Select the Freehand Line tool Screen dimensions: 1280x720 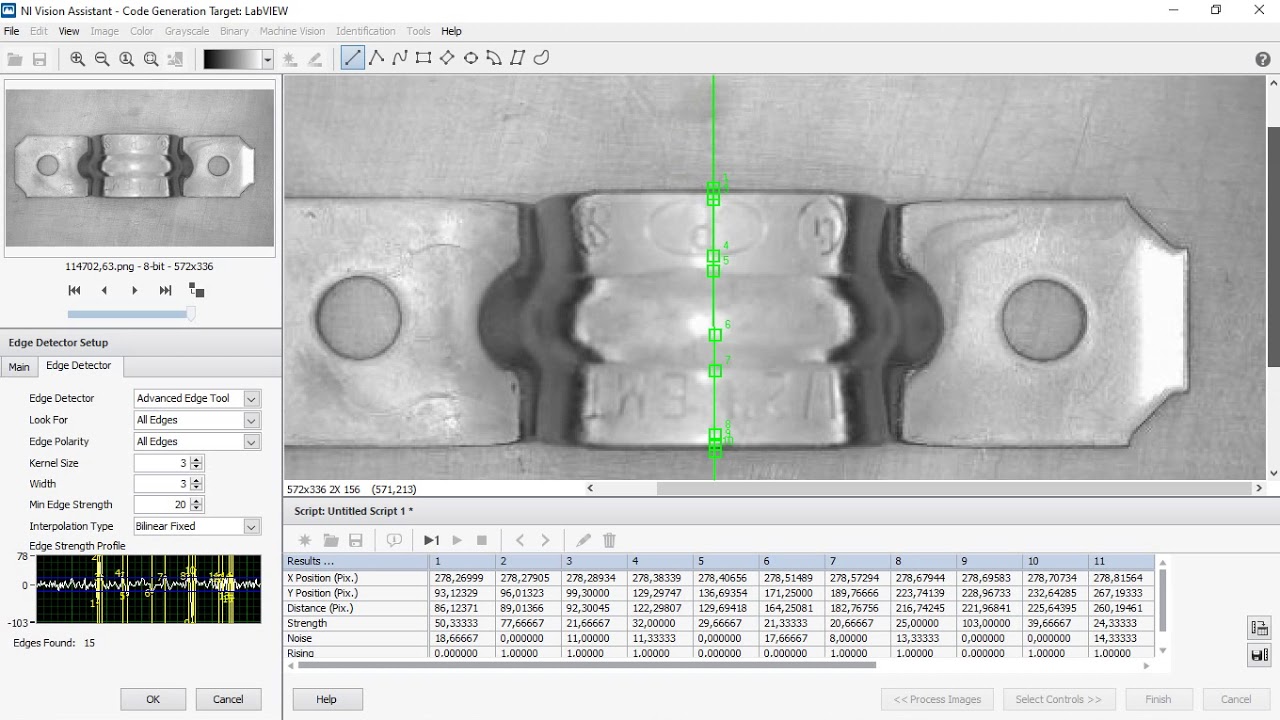pos(400,58)
